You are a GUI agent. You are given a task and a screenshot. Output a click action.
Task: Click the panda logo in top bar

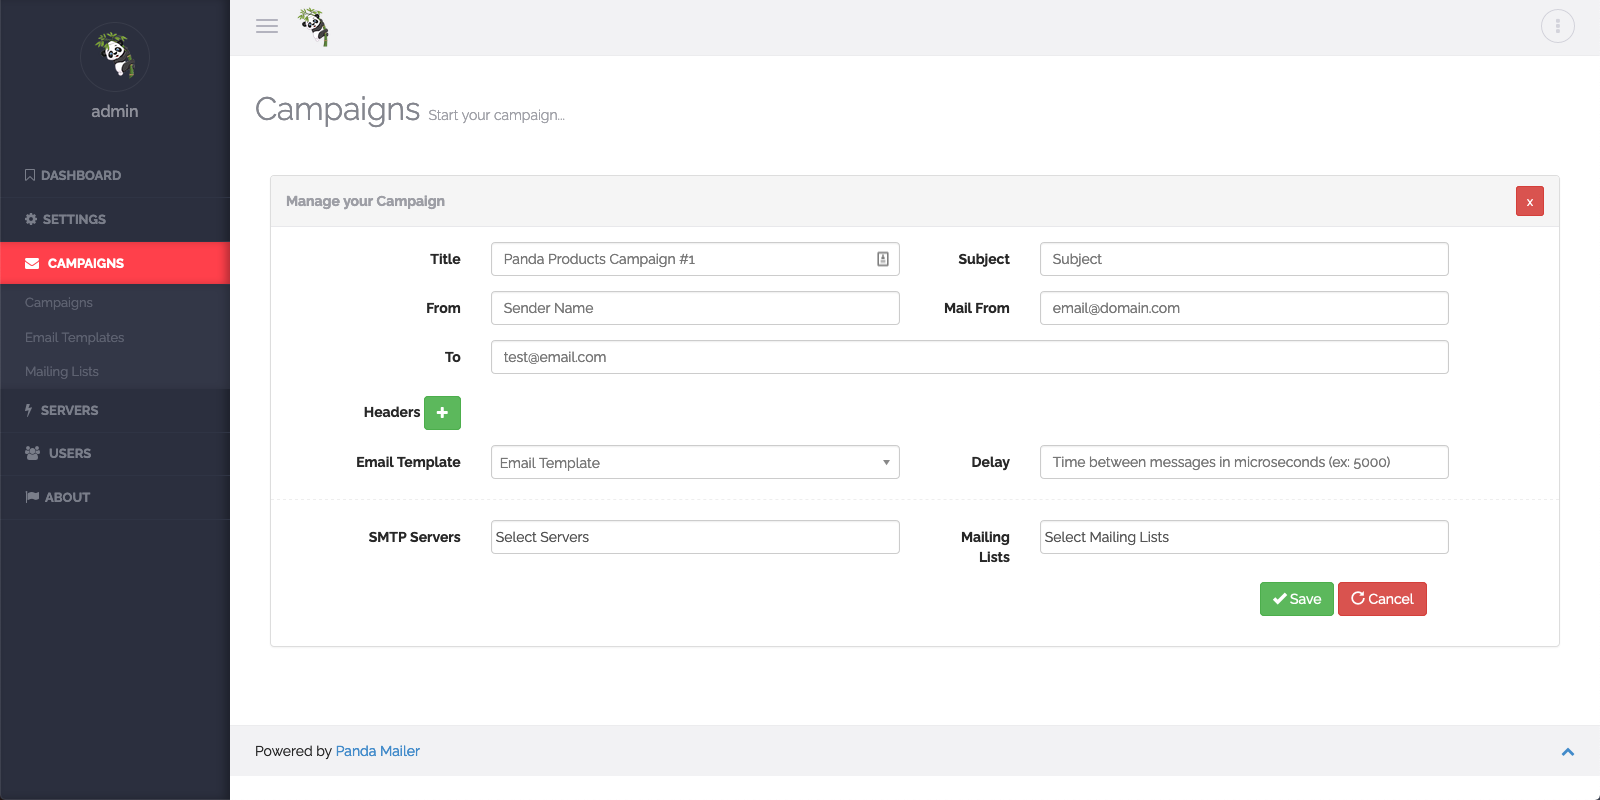(314, 27)
